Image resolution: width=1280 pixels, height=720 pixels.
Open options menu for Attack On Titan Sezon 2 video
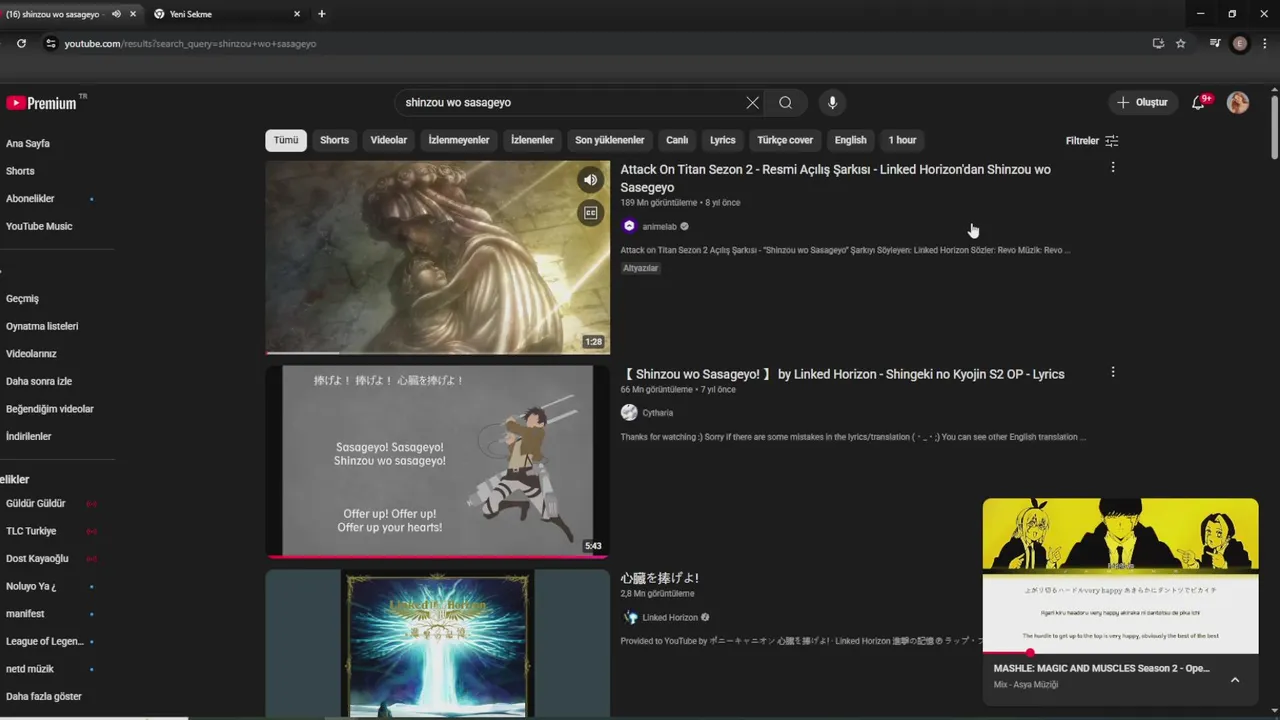1113,168
